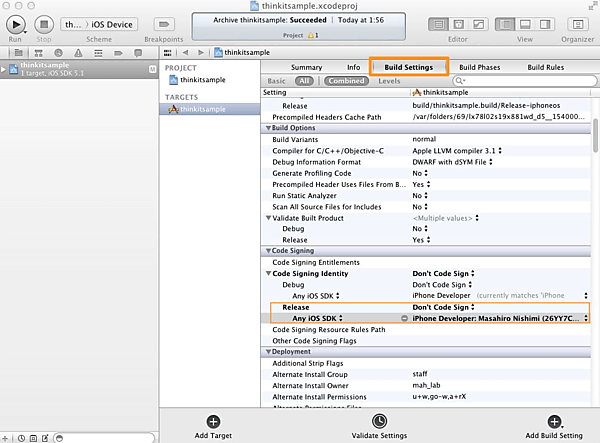The height and width of the screenshot is (443, 600).
Task: Click the Levels filter button
Action: [x=389, y=80]
